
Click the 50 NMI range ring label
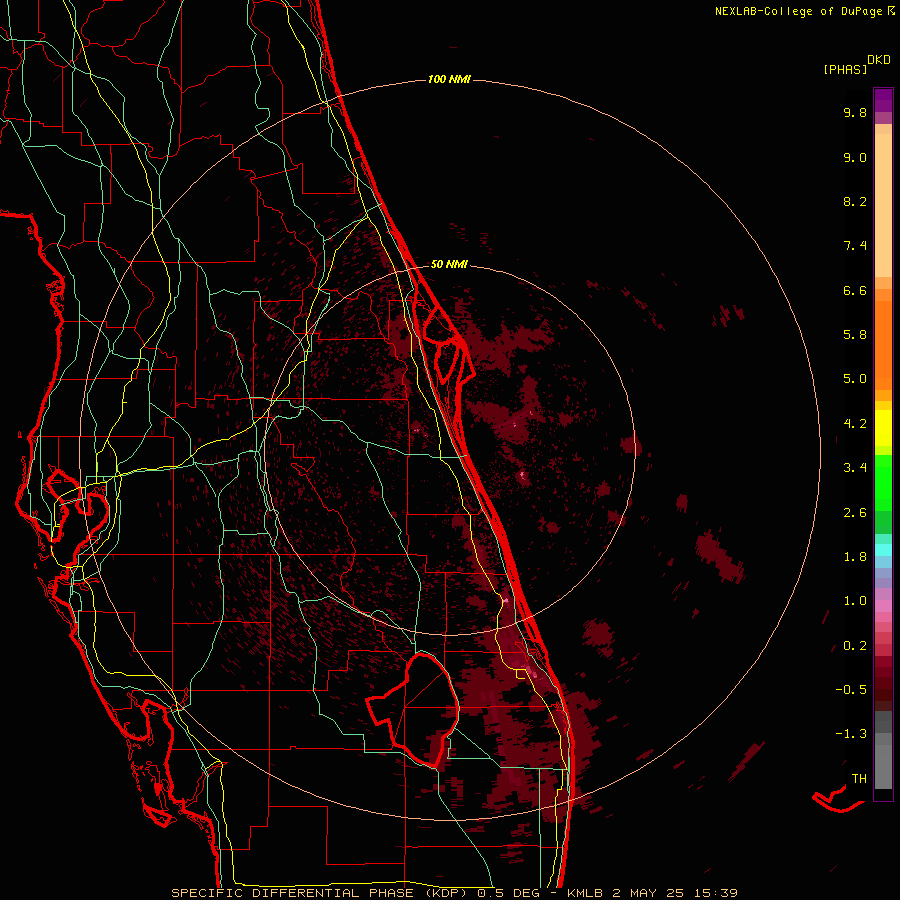click(x=449, y=264)
